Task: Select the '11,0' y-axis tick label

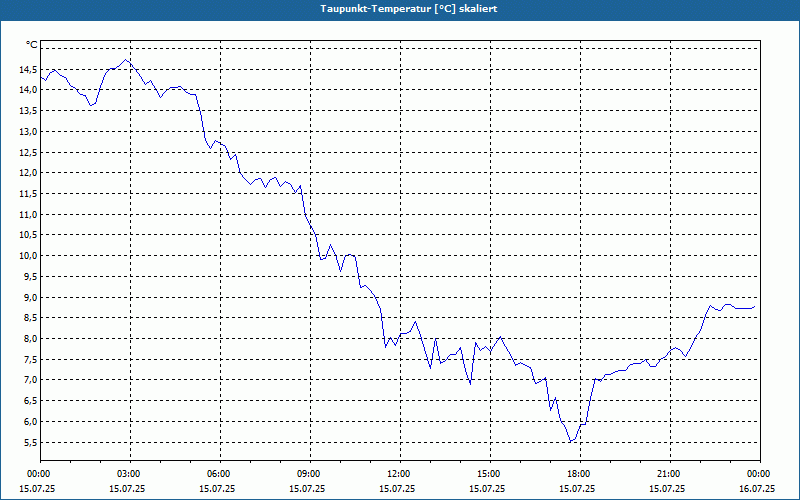Action: 29,214
